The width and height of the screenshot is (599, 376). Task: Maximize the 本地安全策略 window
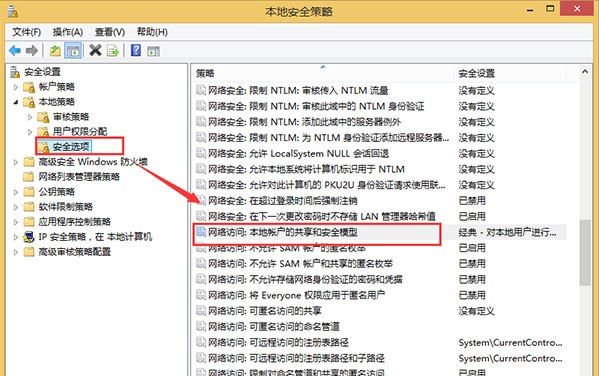(x=550, y=9)
